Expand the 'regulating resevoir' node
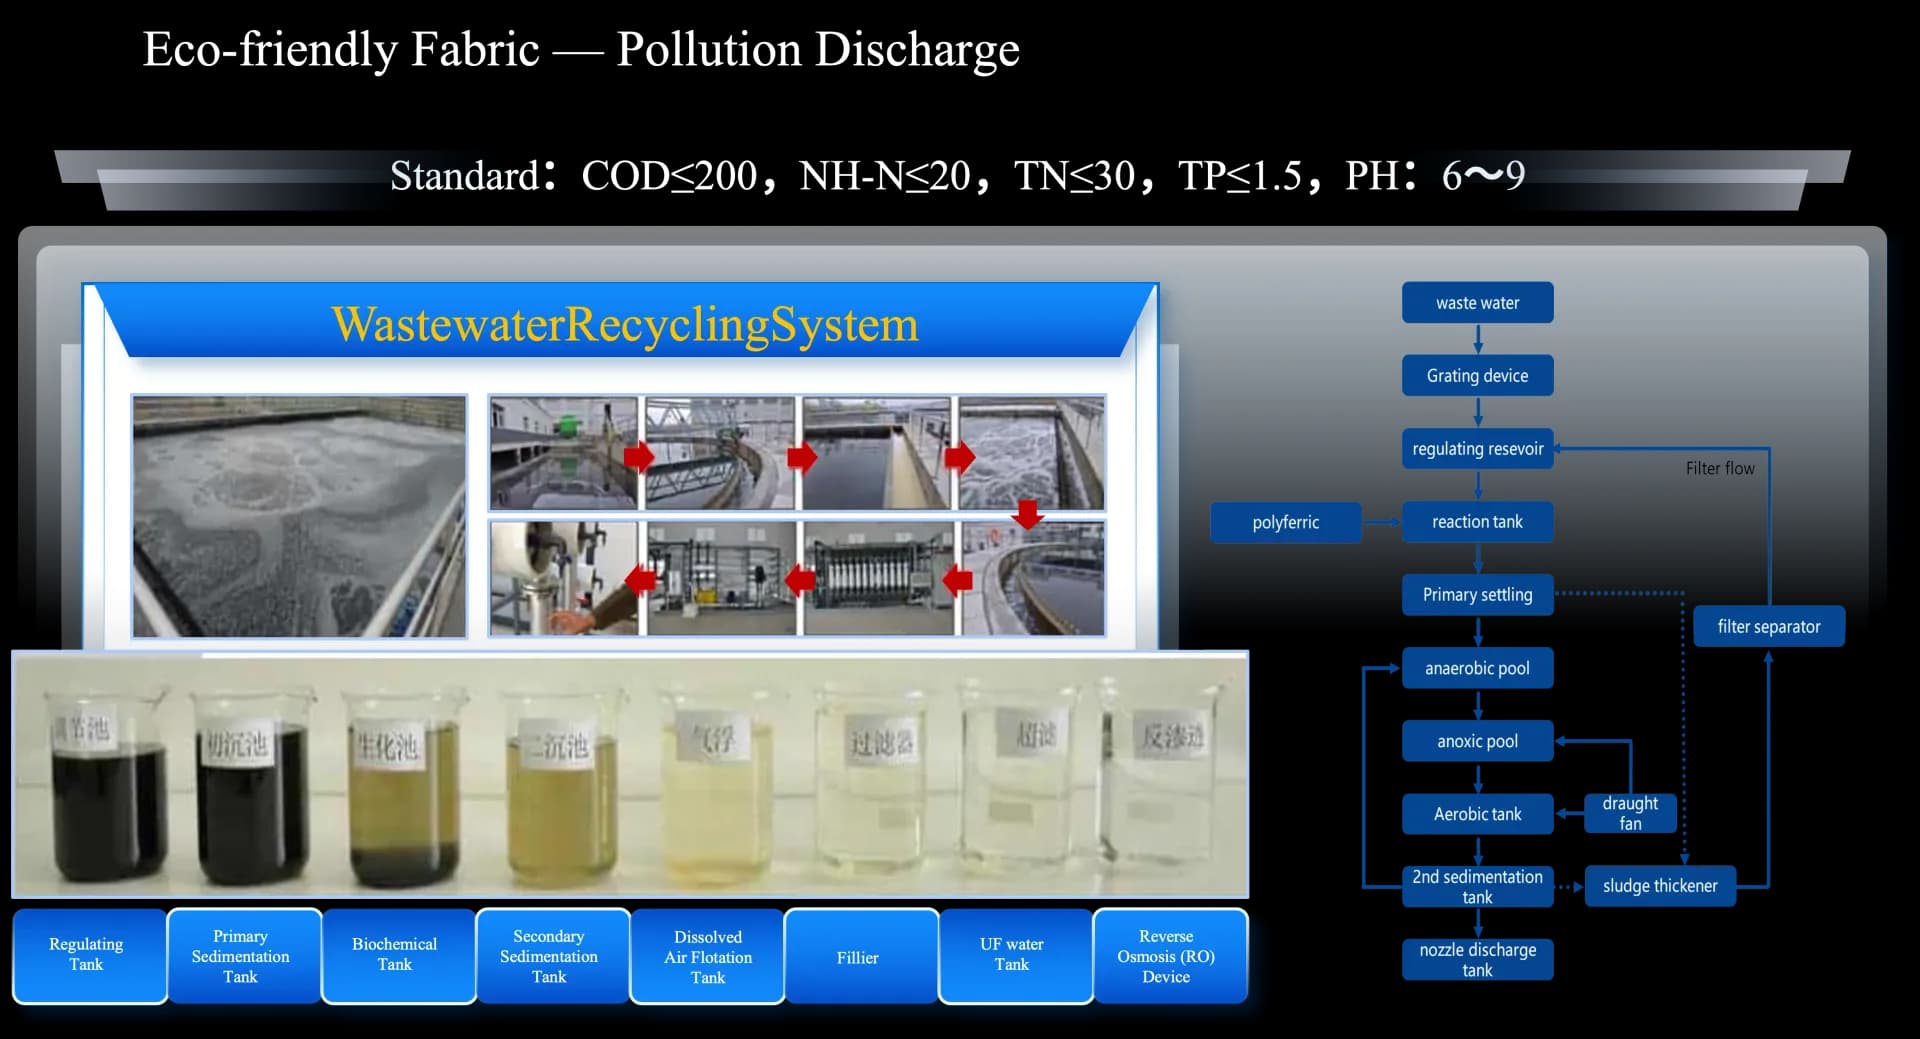Screen dimensions: 1920x1039 click(1477, 448)
